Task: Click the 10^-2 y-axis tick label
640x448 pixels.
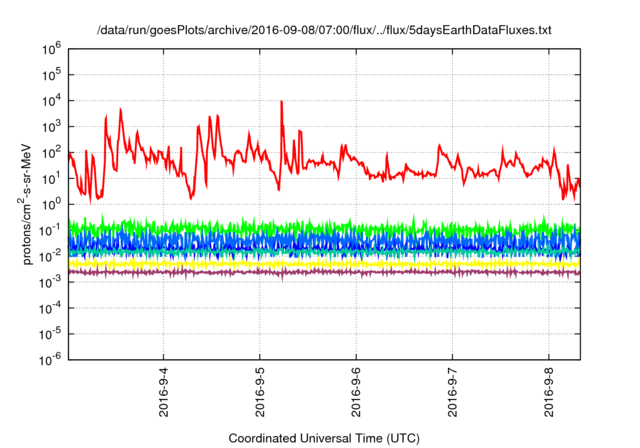Action: [51, 257]
